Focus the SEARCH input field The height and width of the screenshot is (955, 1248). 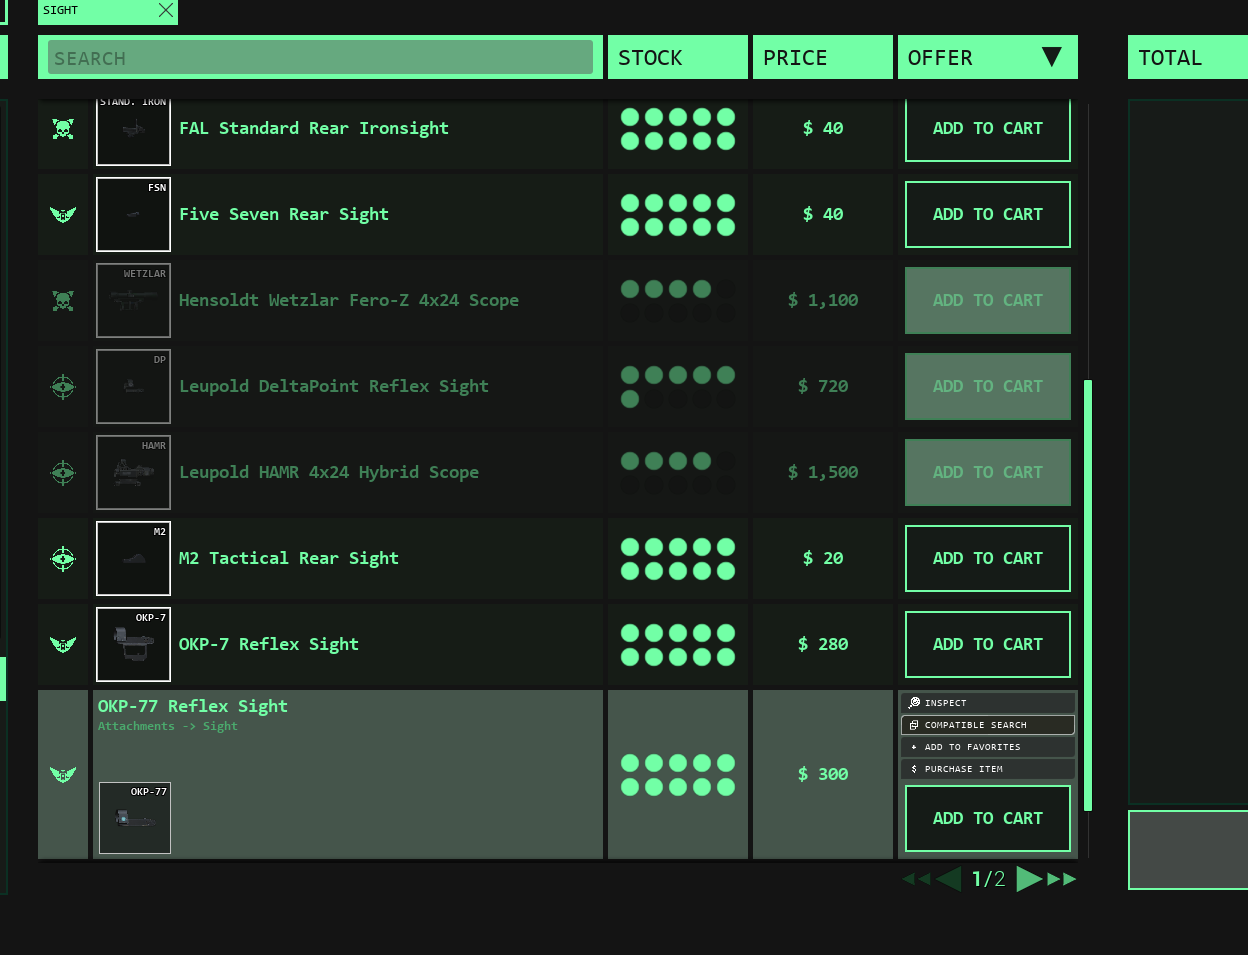[x=320, y=57]
